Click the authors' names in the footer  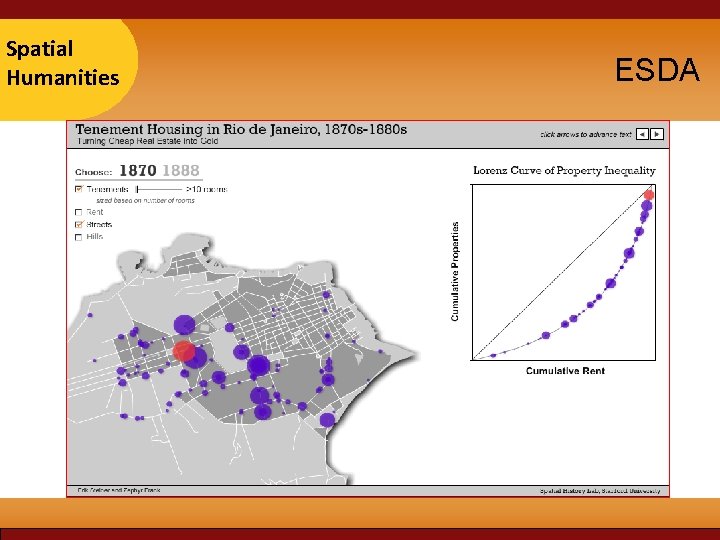[x=119, y=490]
